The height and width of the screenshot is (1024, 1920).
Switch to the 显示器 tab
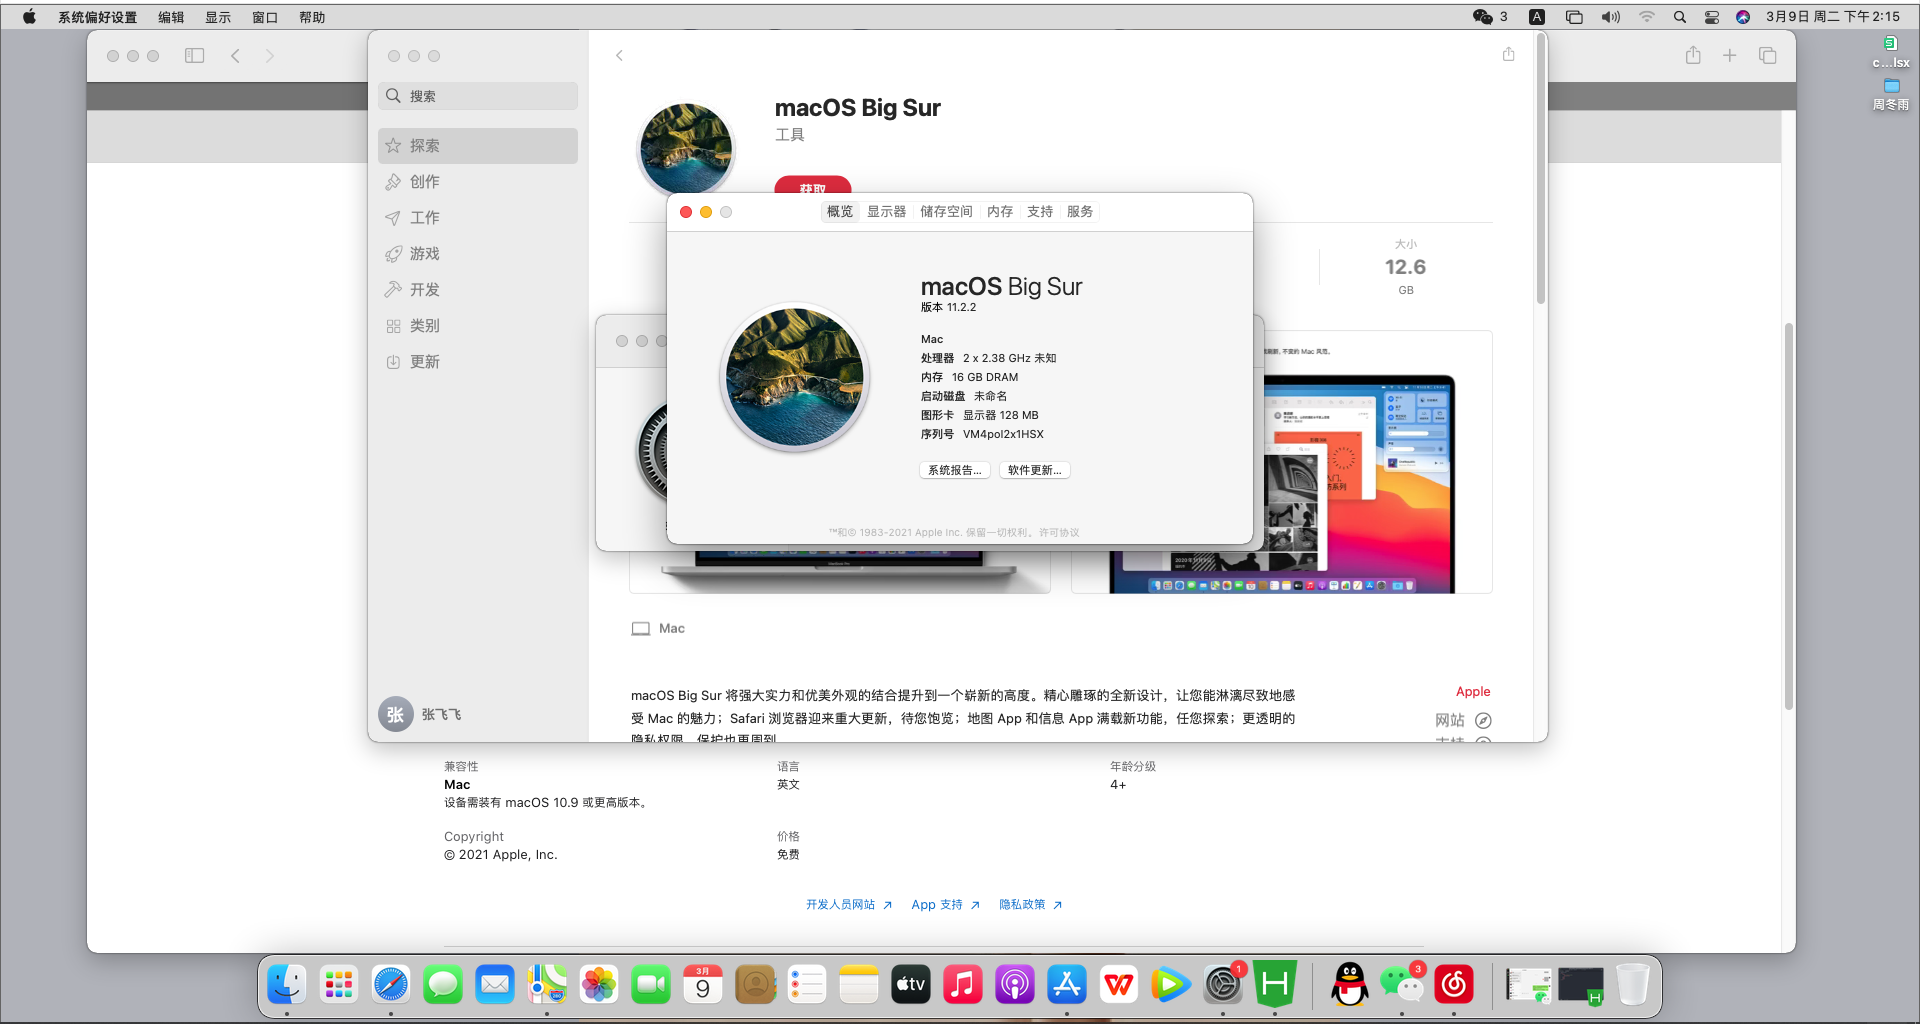pyautogui.click(x=886, y=211)
